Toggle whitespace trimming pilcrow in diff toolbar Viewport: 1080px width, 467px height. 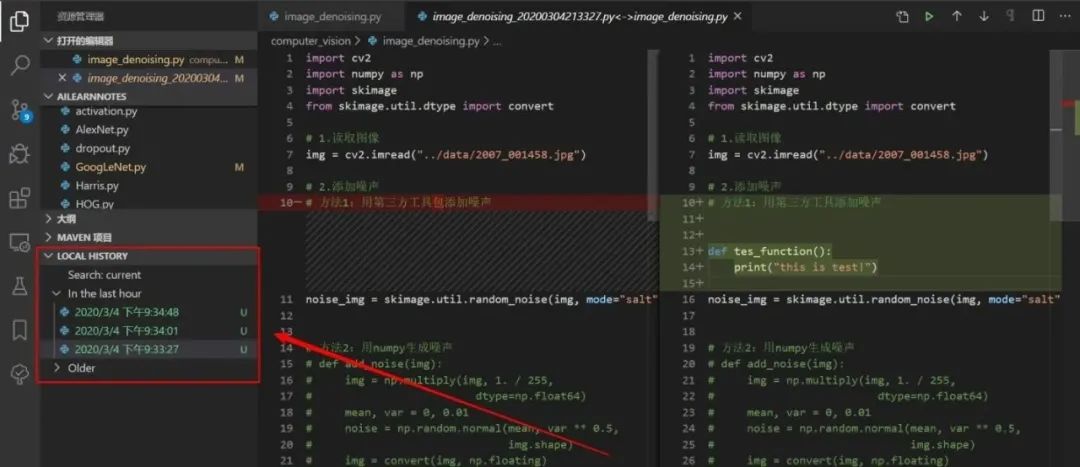point(1010,17)
